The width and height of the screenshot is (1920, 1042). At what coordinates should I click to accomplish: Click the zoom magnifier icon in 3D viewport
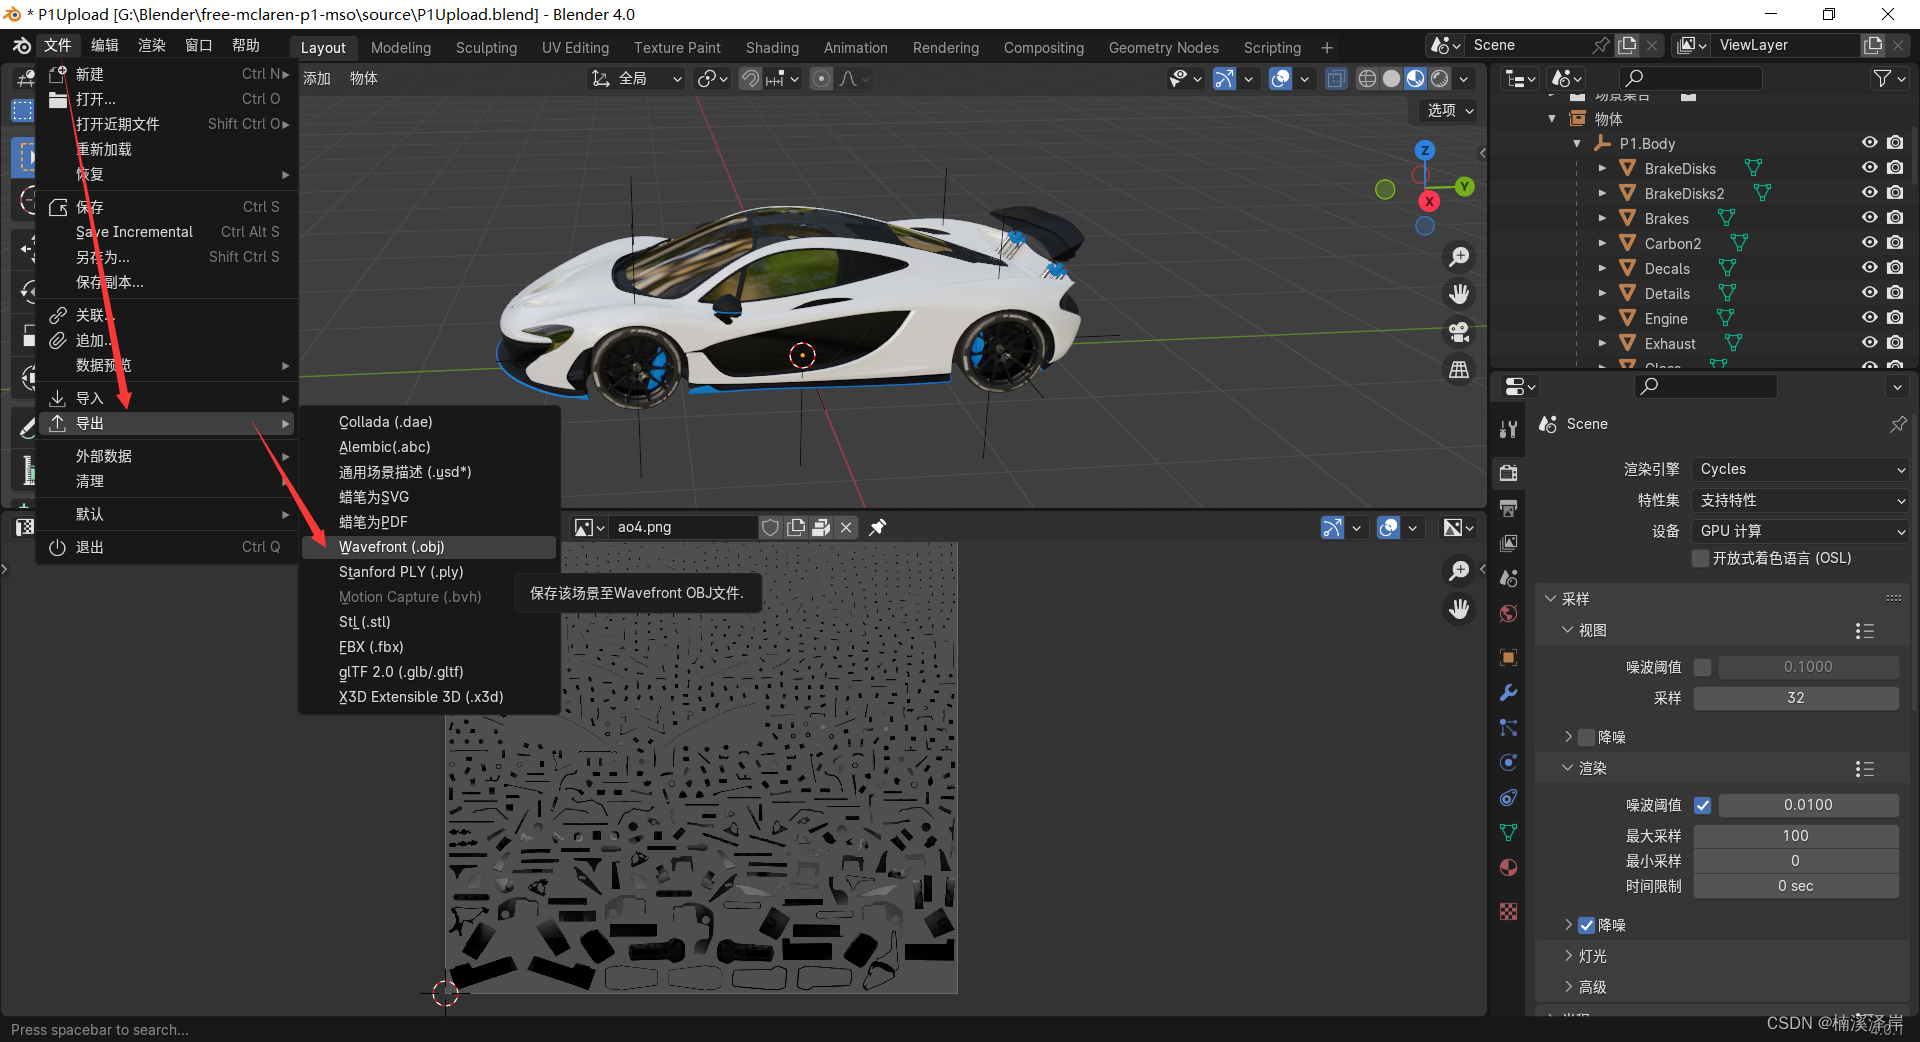[1459, 257]
